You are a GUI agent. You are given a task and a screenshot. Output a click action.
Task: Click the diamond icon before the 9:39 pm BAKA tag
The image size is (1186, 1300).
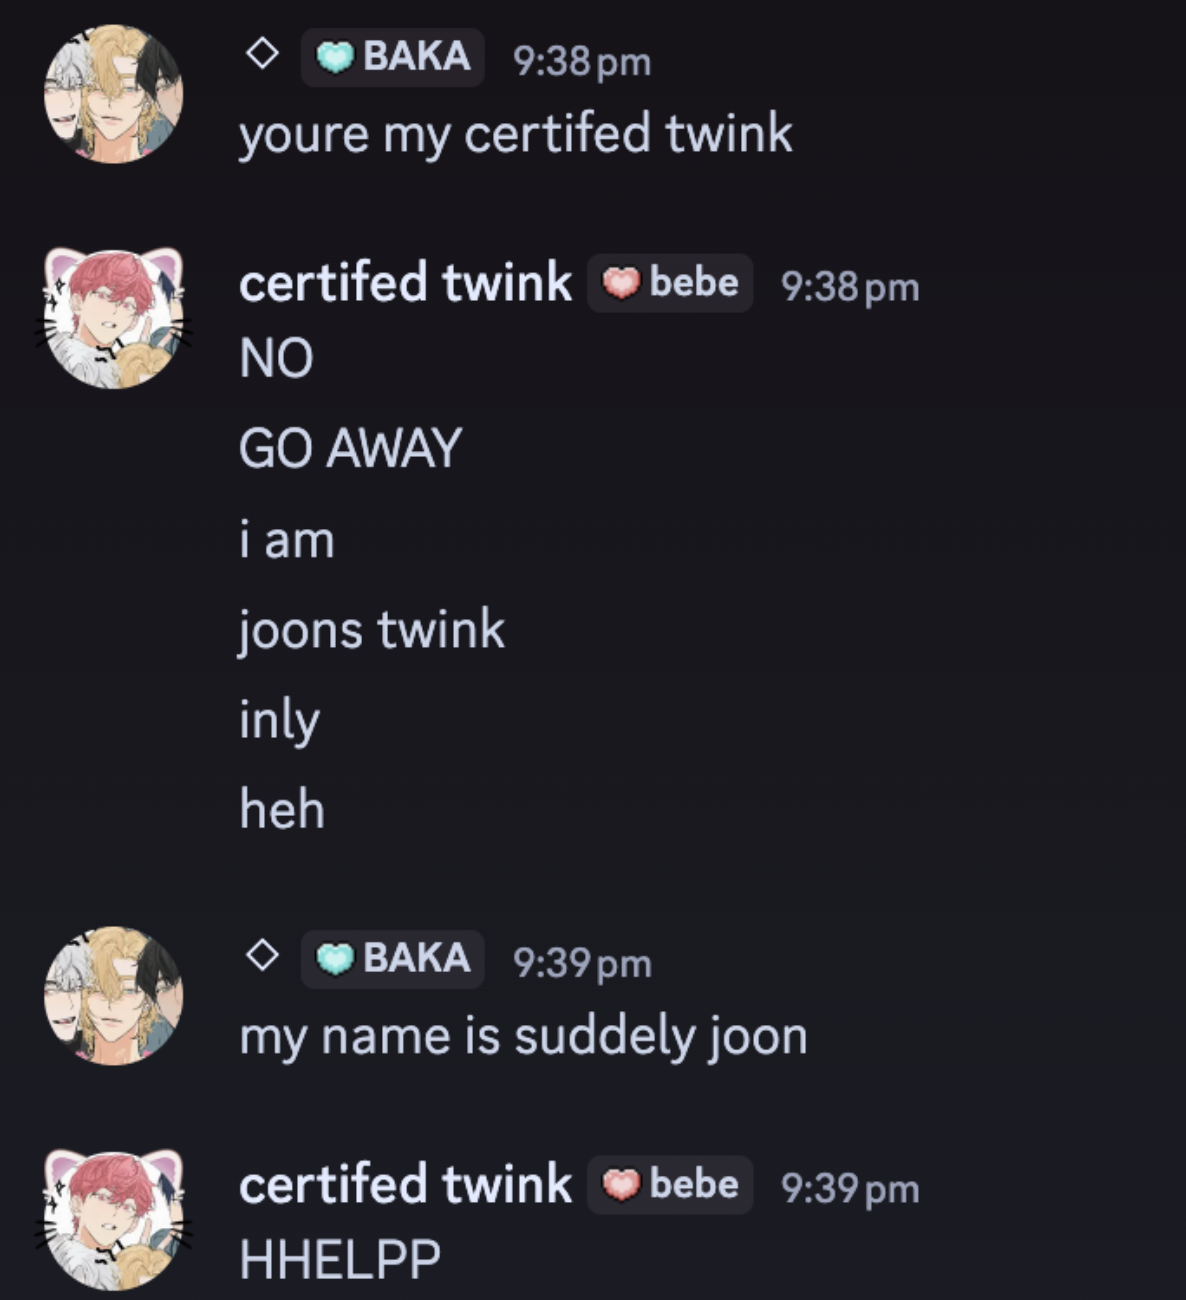[x=262, y=957]
